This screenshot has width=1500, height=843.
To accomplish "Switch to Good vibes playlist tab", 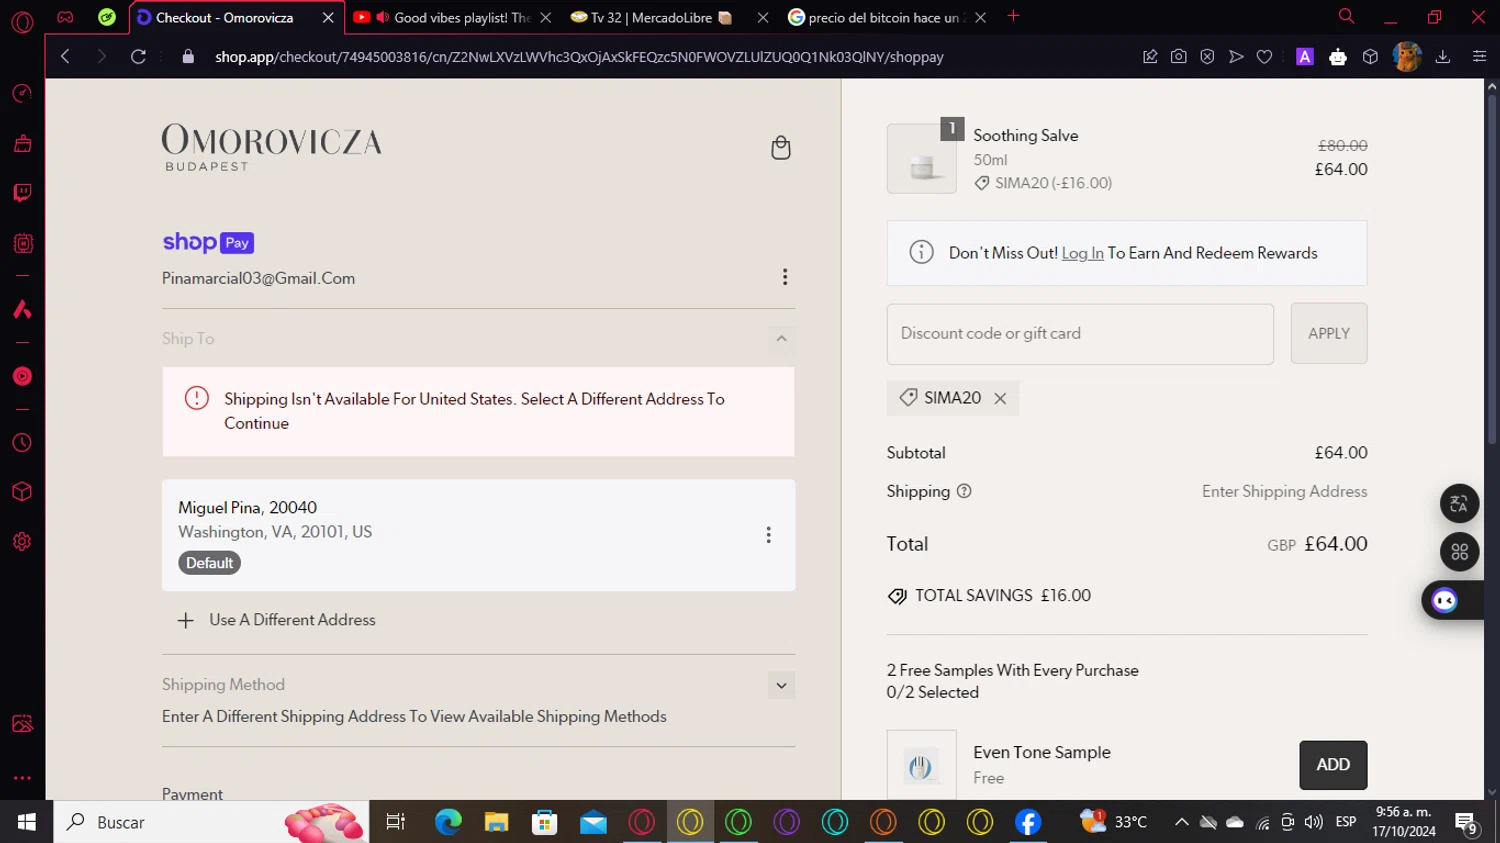I will pyautogui.click(x=460, y=17).
